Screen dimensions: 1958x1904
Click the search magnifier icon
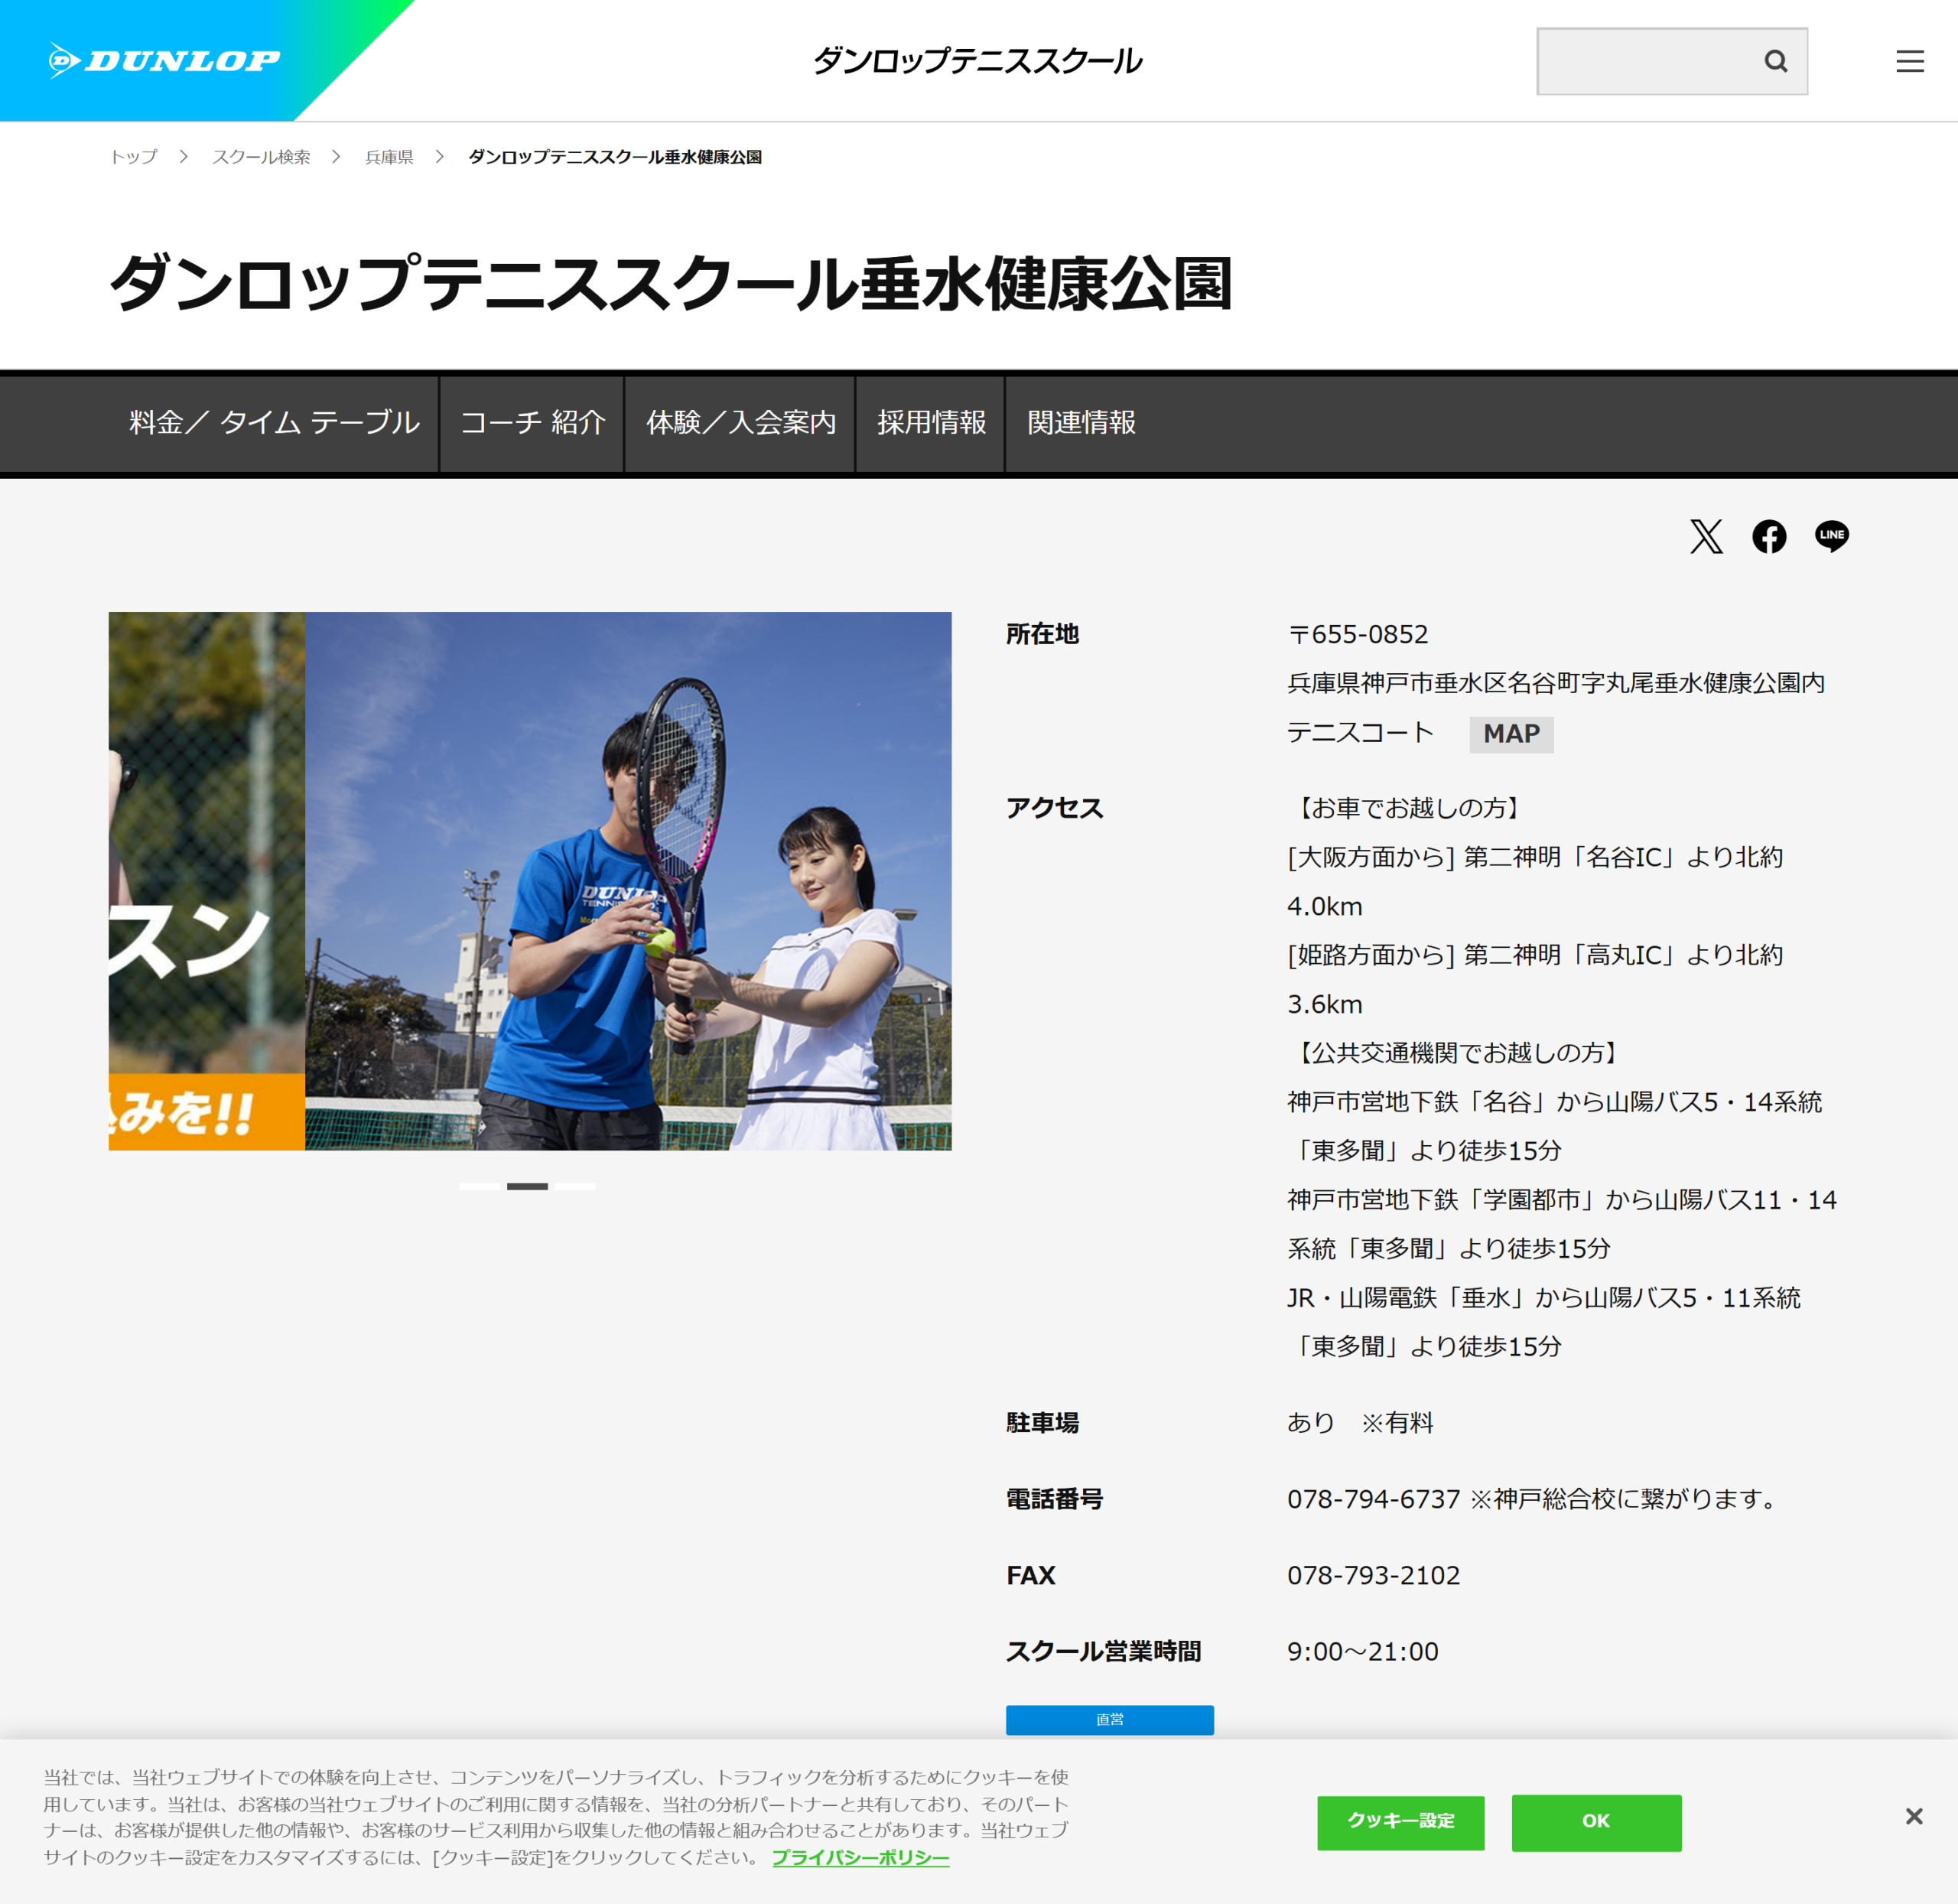(x=1775, y=61)
